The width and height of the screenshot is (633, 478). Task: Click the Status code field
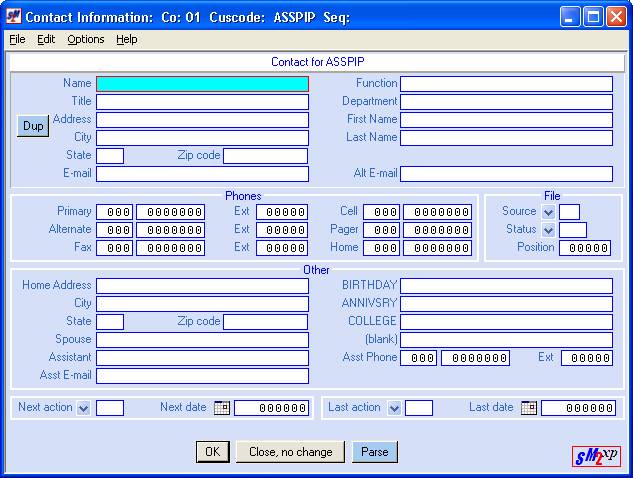(x=573, y=230)
